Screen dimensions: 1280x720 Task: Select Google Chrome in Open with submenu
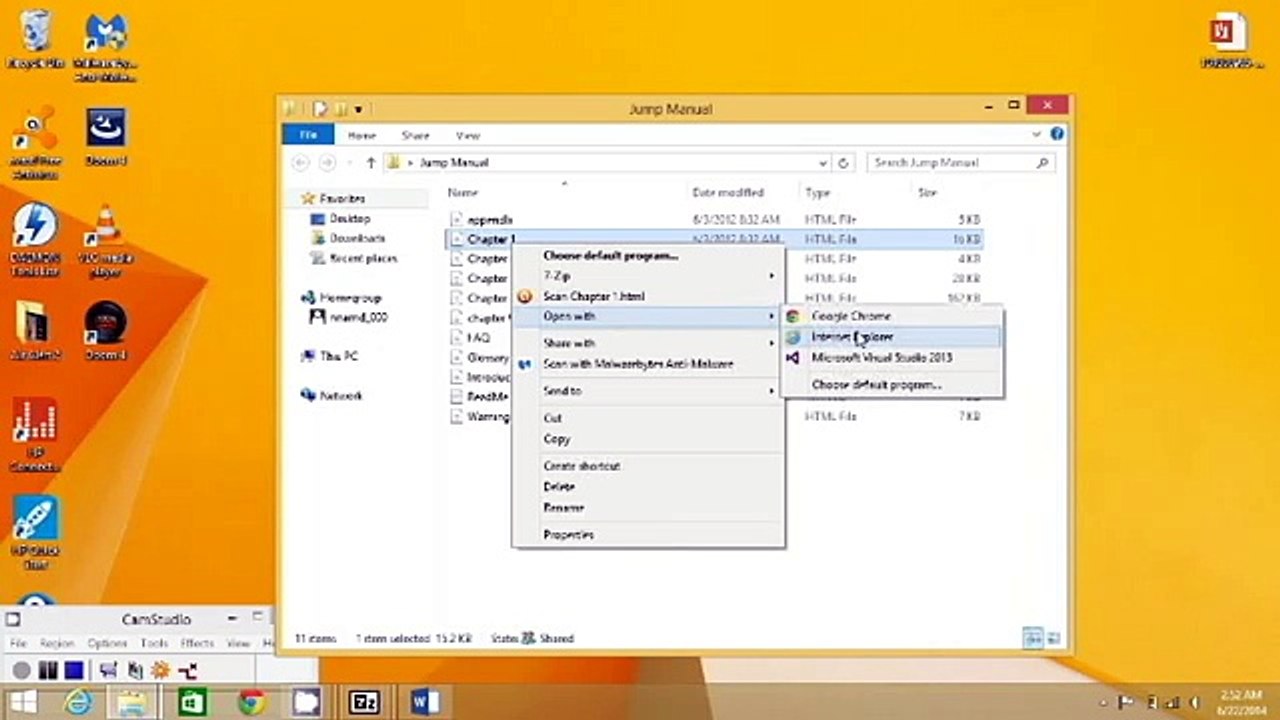pos(892,316)
